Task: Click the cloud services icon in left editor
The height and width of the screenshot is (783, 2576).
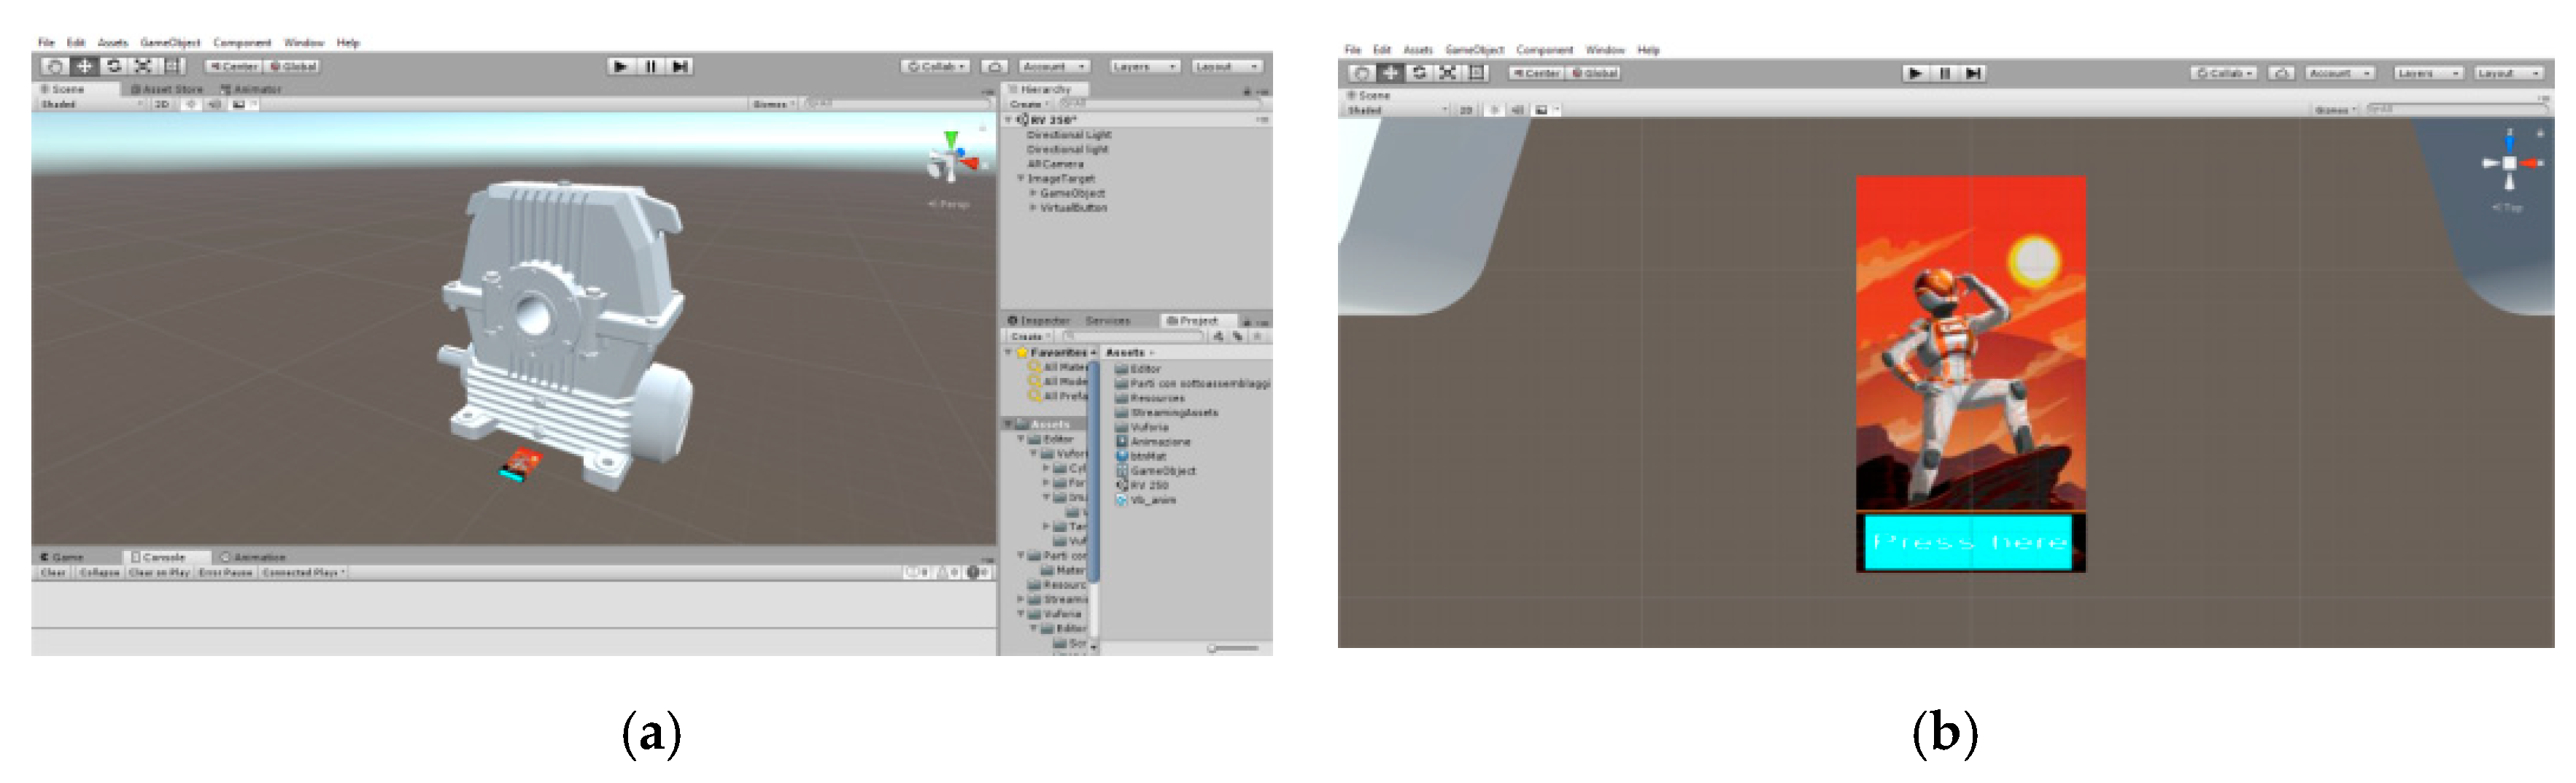Action: 994,66
